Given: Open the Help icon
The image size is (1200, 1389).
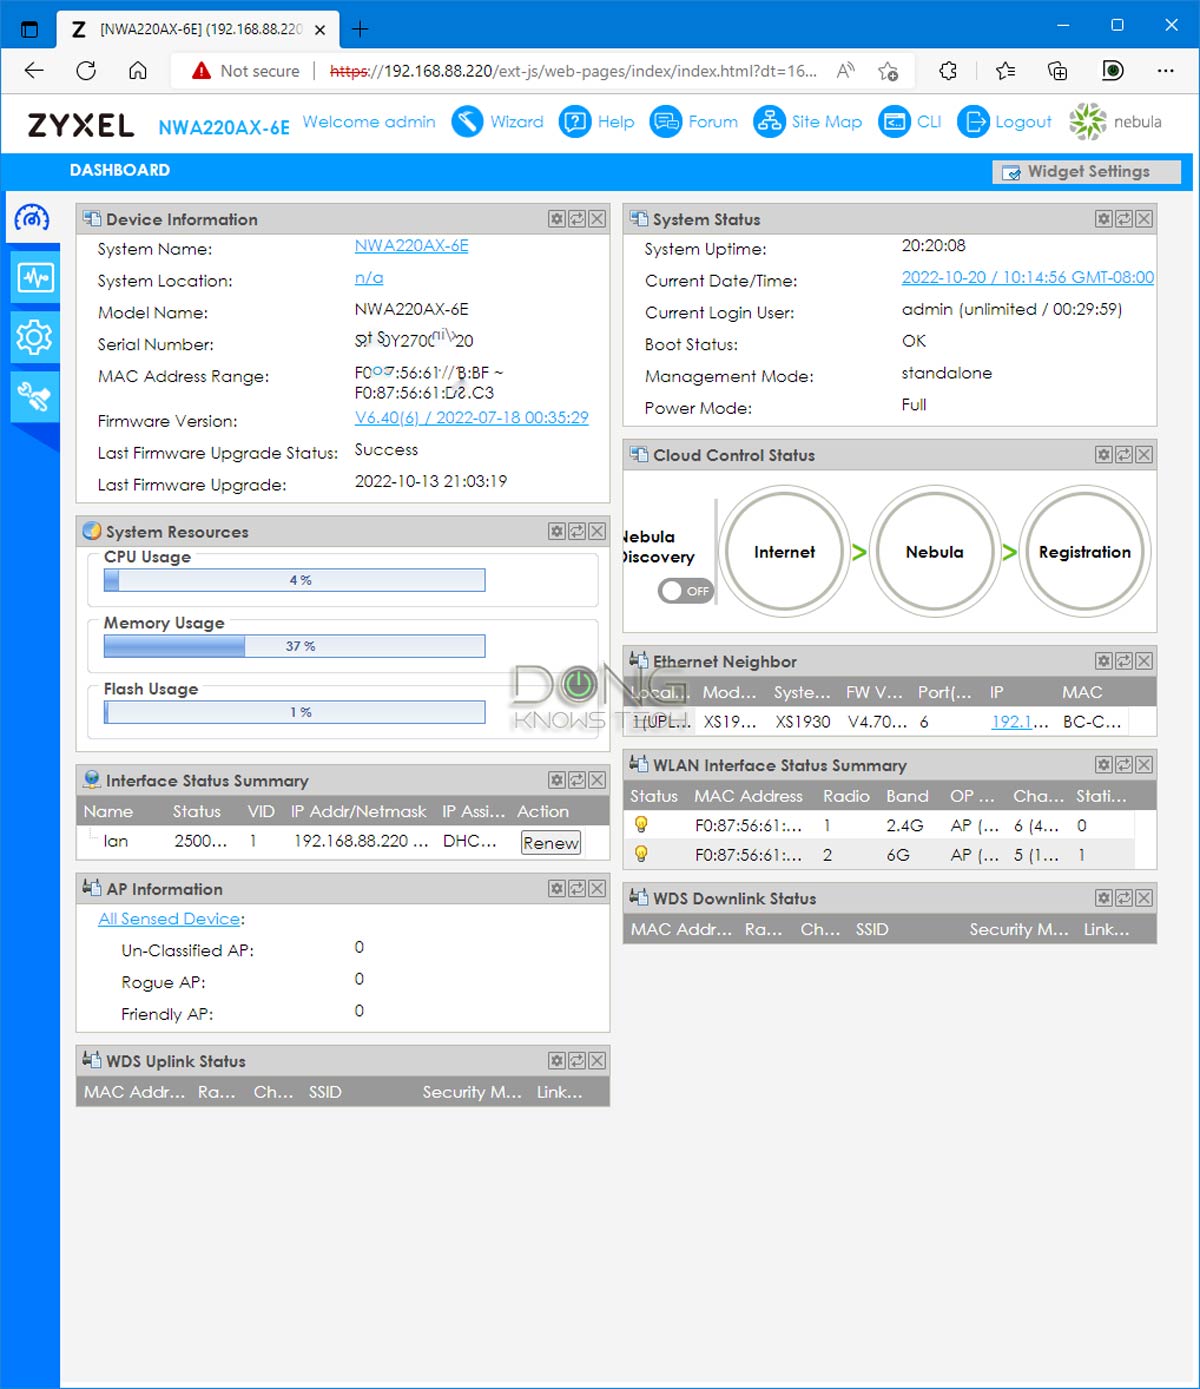Looking at the screenshot, I should point(574,122).
